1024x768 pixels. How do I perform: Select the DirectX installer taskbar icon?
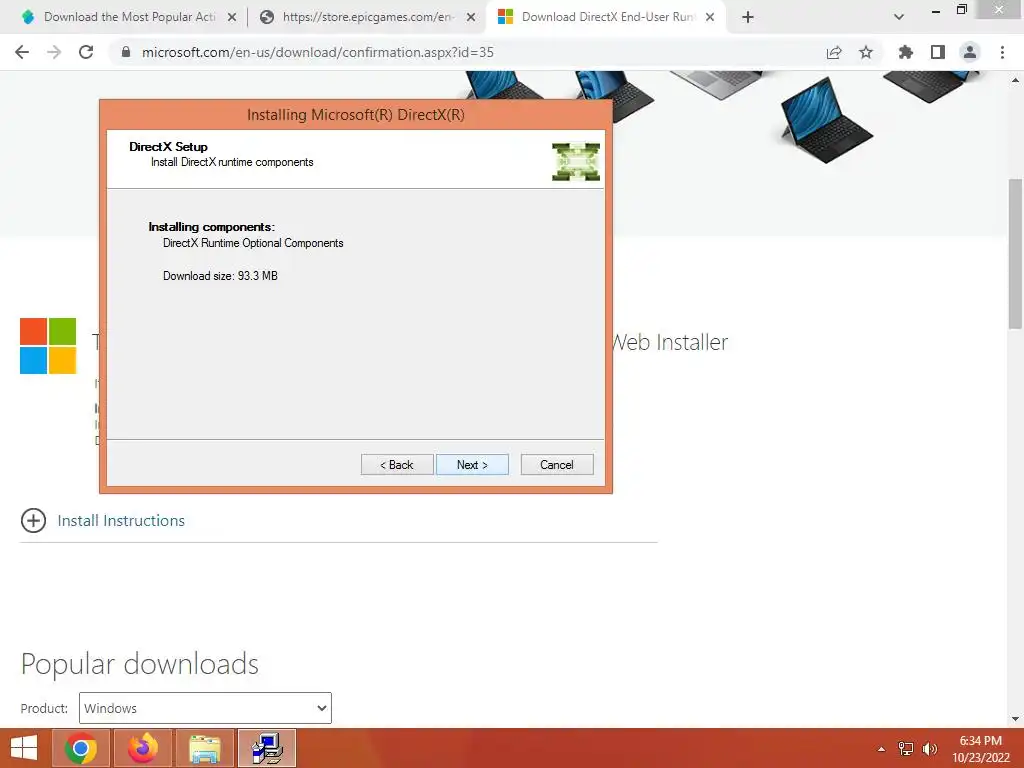267,748
